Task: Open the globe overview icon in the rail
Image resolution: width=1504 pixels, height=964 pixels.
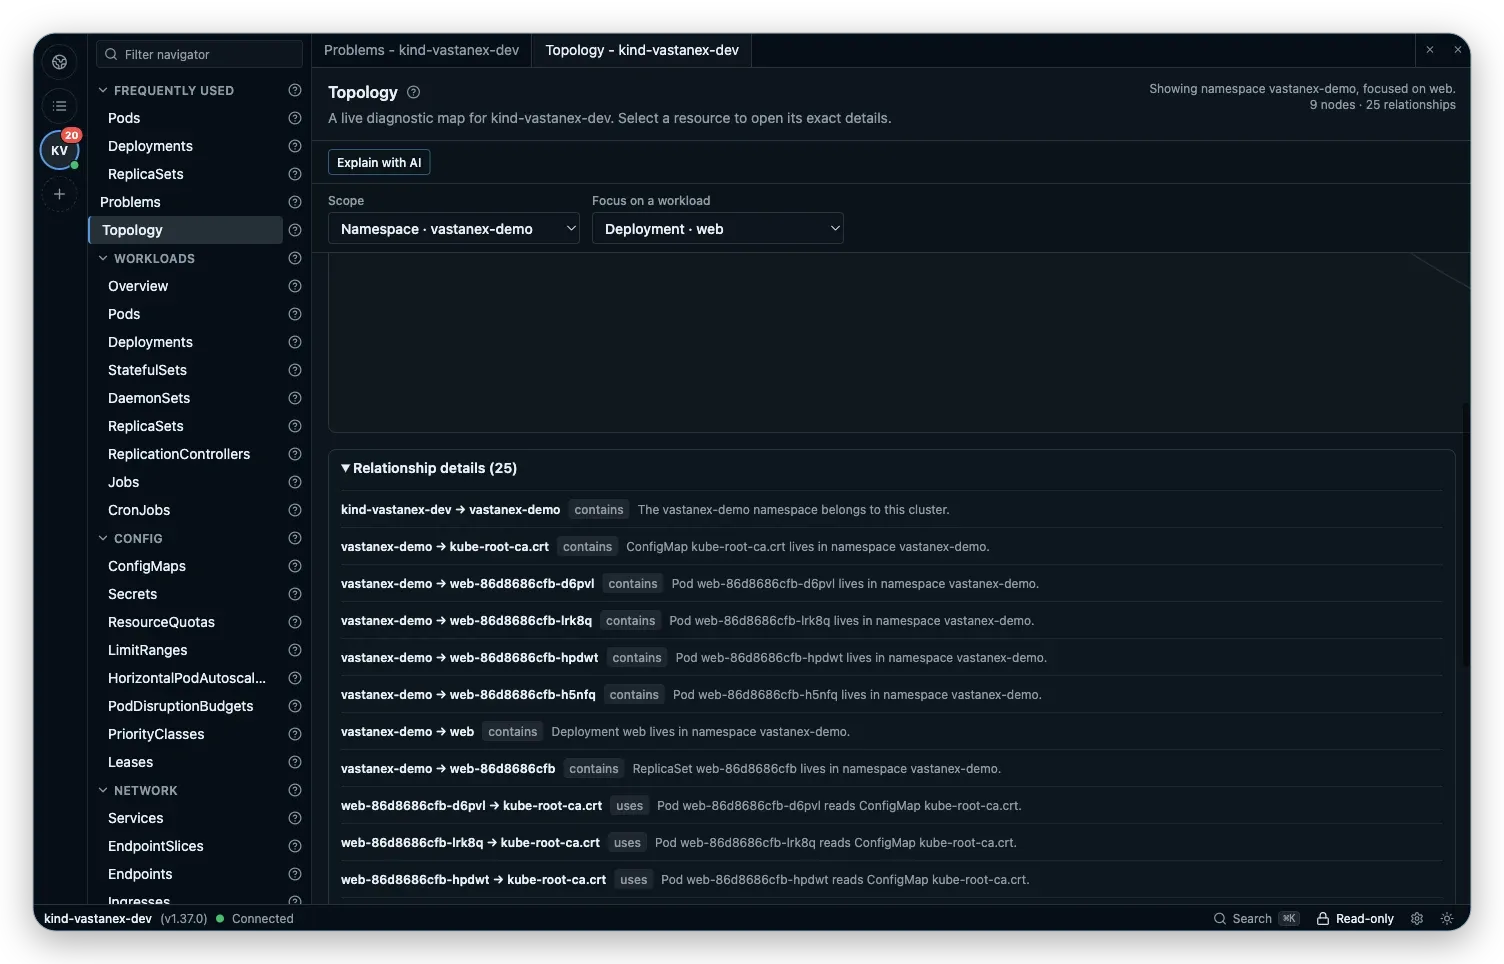Action: pos(59,62)
